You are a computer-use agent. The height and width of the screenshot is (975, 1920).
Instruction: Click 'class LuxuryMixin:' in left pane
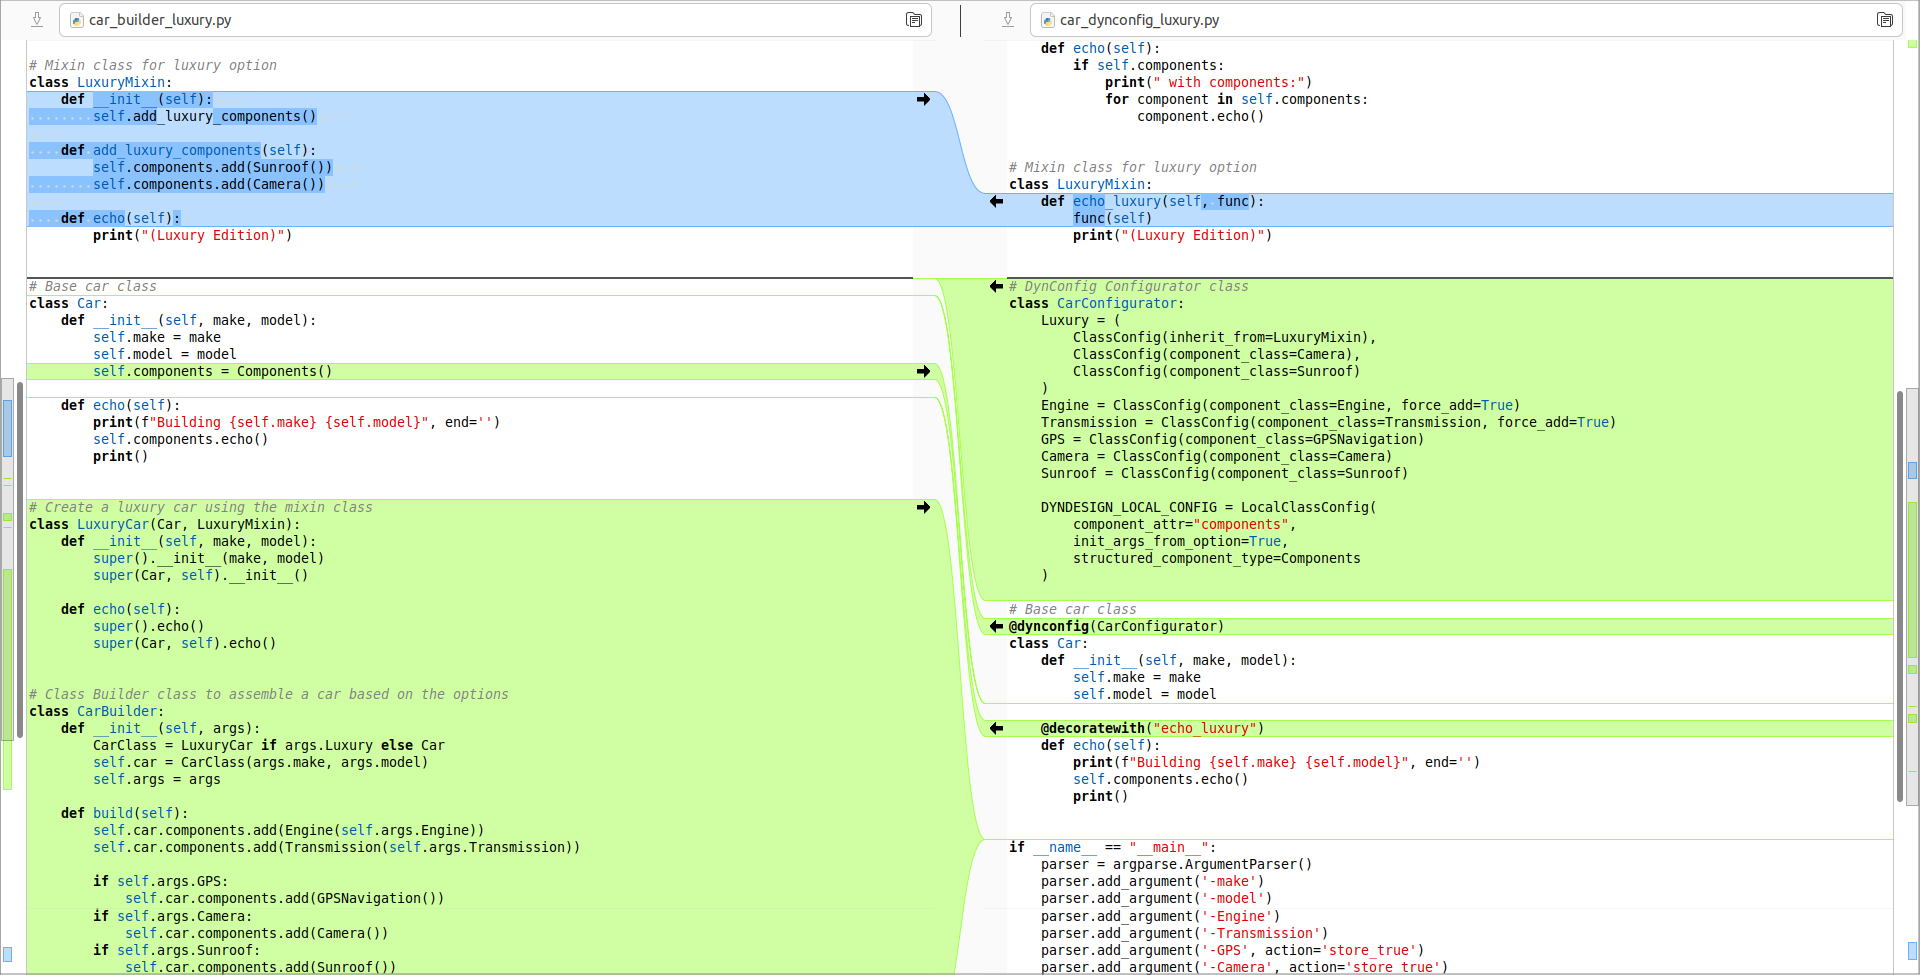coord(101,83)
